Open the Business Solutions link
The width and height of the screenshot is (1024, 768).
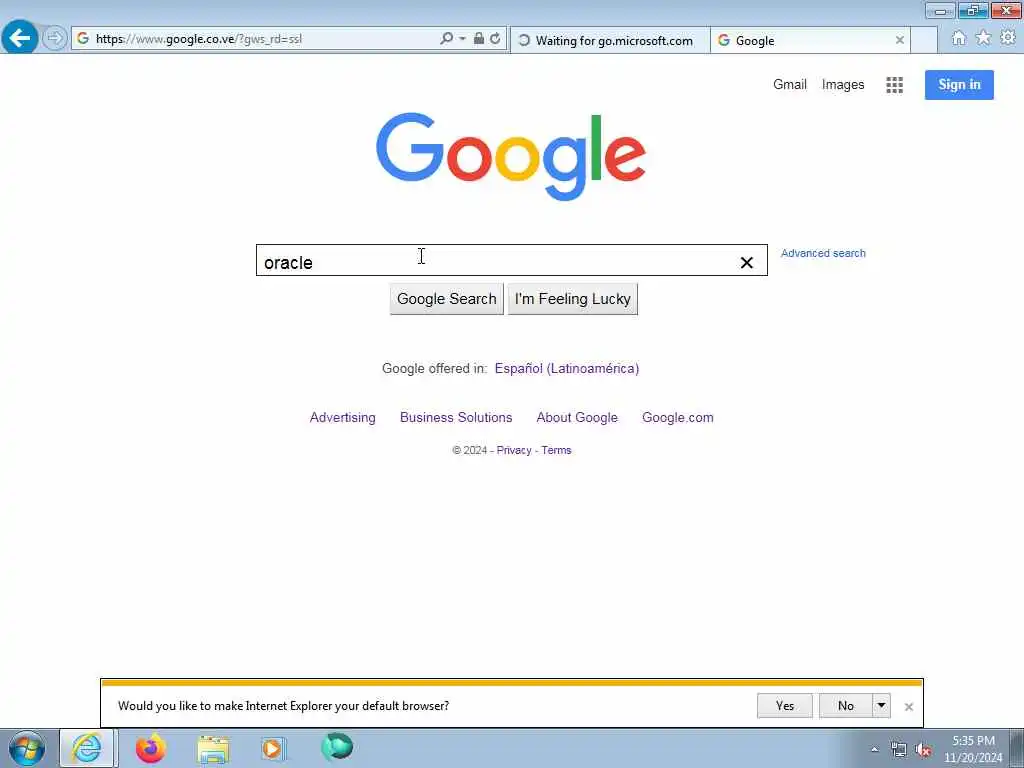pyautogui.click(x=456, y=417)
